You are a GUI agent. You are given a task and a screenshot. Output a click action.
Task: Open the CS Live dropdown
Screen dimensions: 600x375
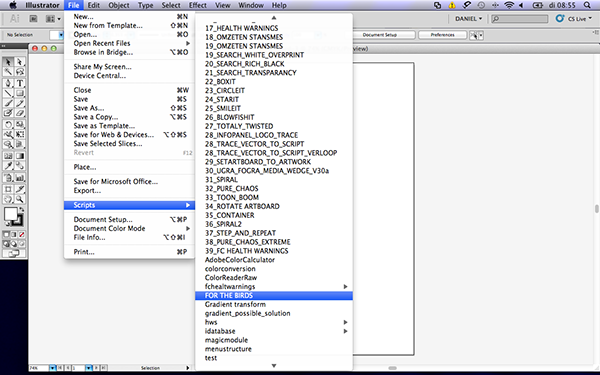tap(574, 18)
